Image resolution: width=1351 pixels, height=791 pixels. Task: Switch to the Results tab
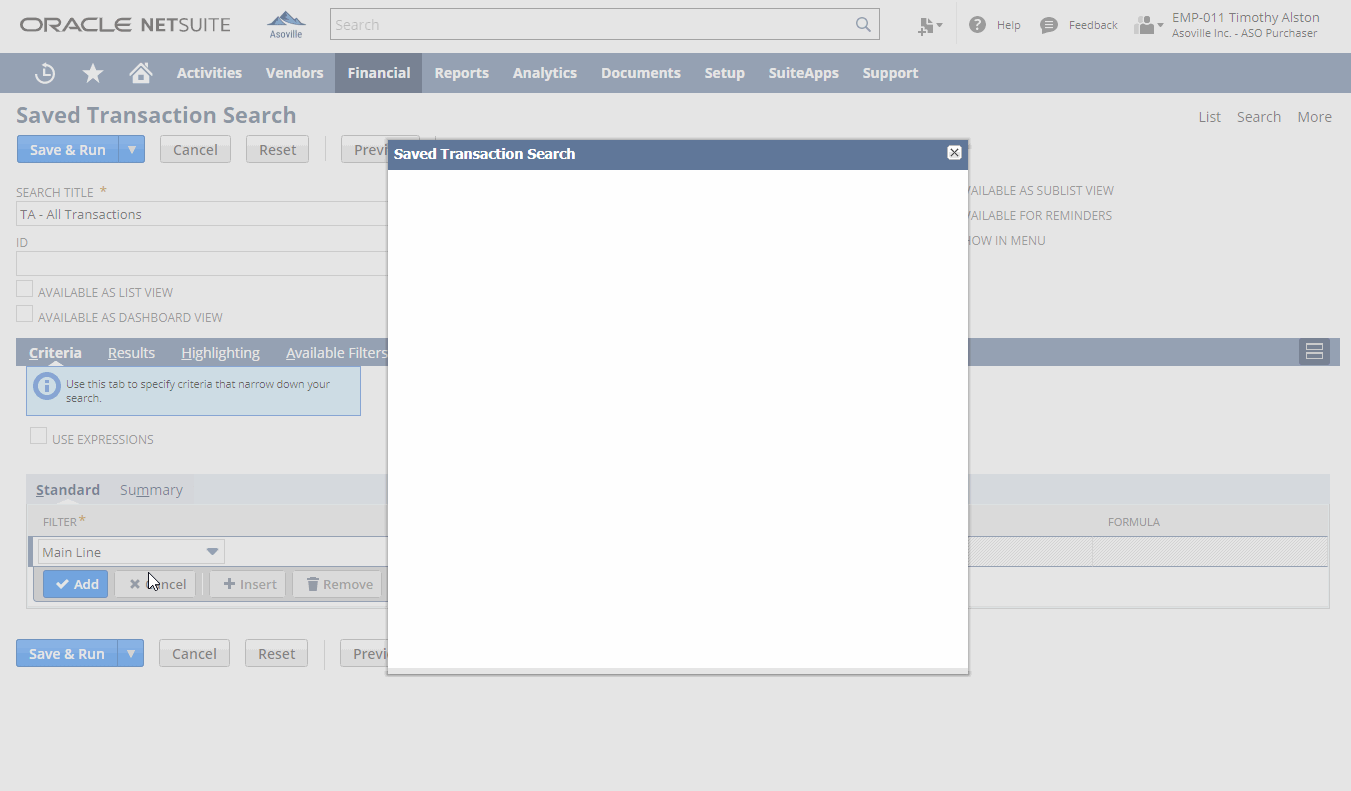131,353
